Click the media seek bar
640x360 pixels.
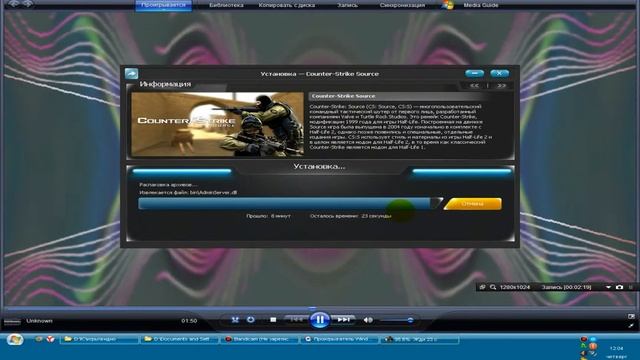(320, 308)
